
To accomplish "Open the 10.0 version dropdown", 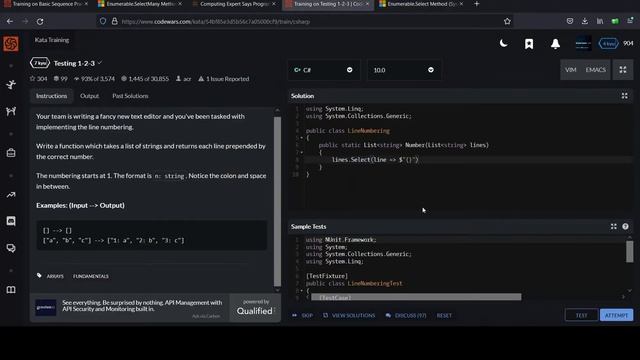I will point(403,70).
